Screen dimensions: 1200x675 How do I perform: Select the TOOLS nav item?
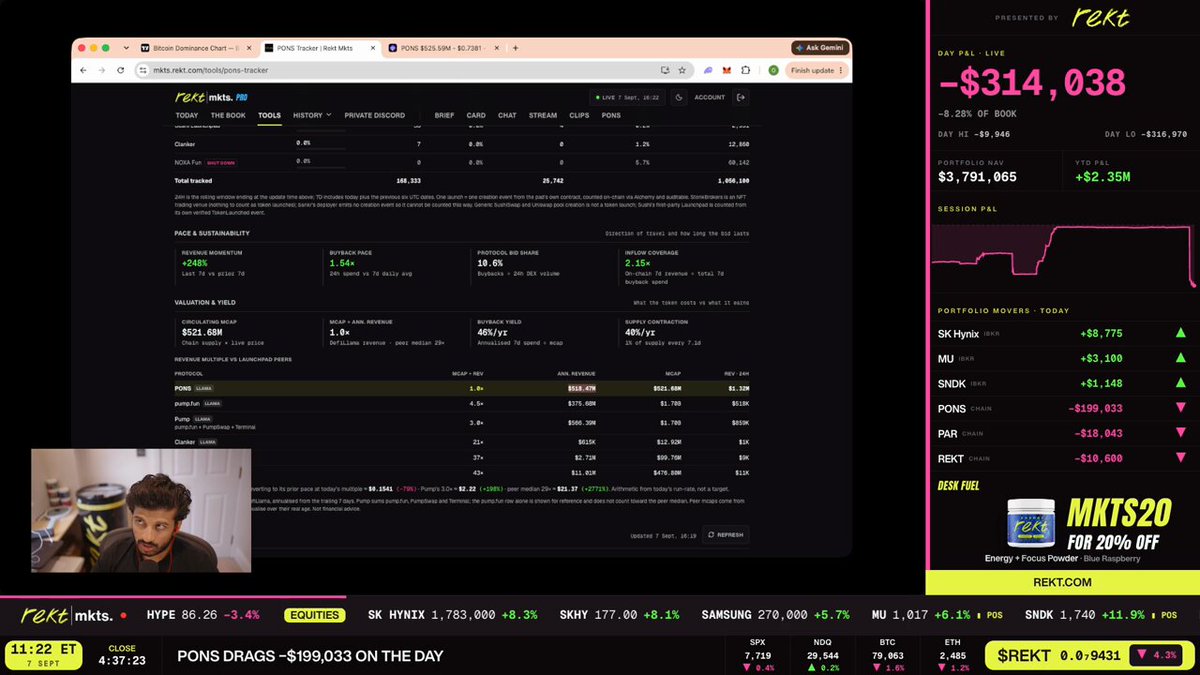pos(270,115)
